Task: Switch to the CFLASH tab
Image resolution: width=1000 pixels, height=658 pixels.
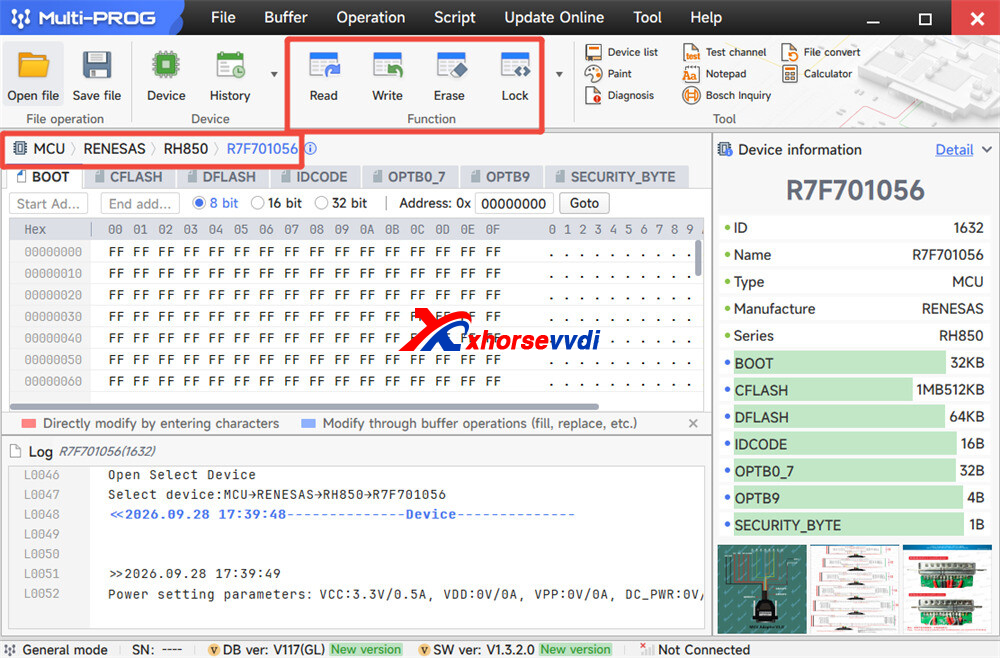Action: tap(129, 177)
